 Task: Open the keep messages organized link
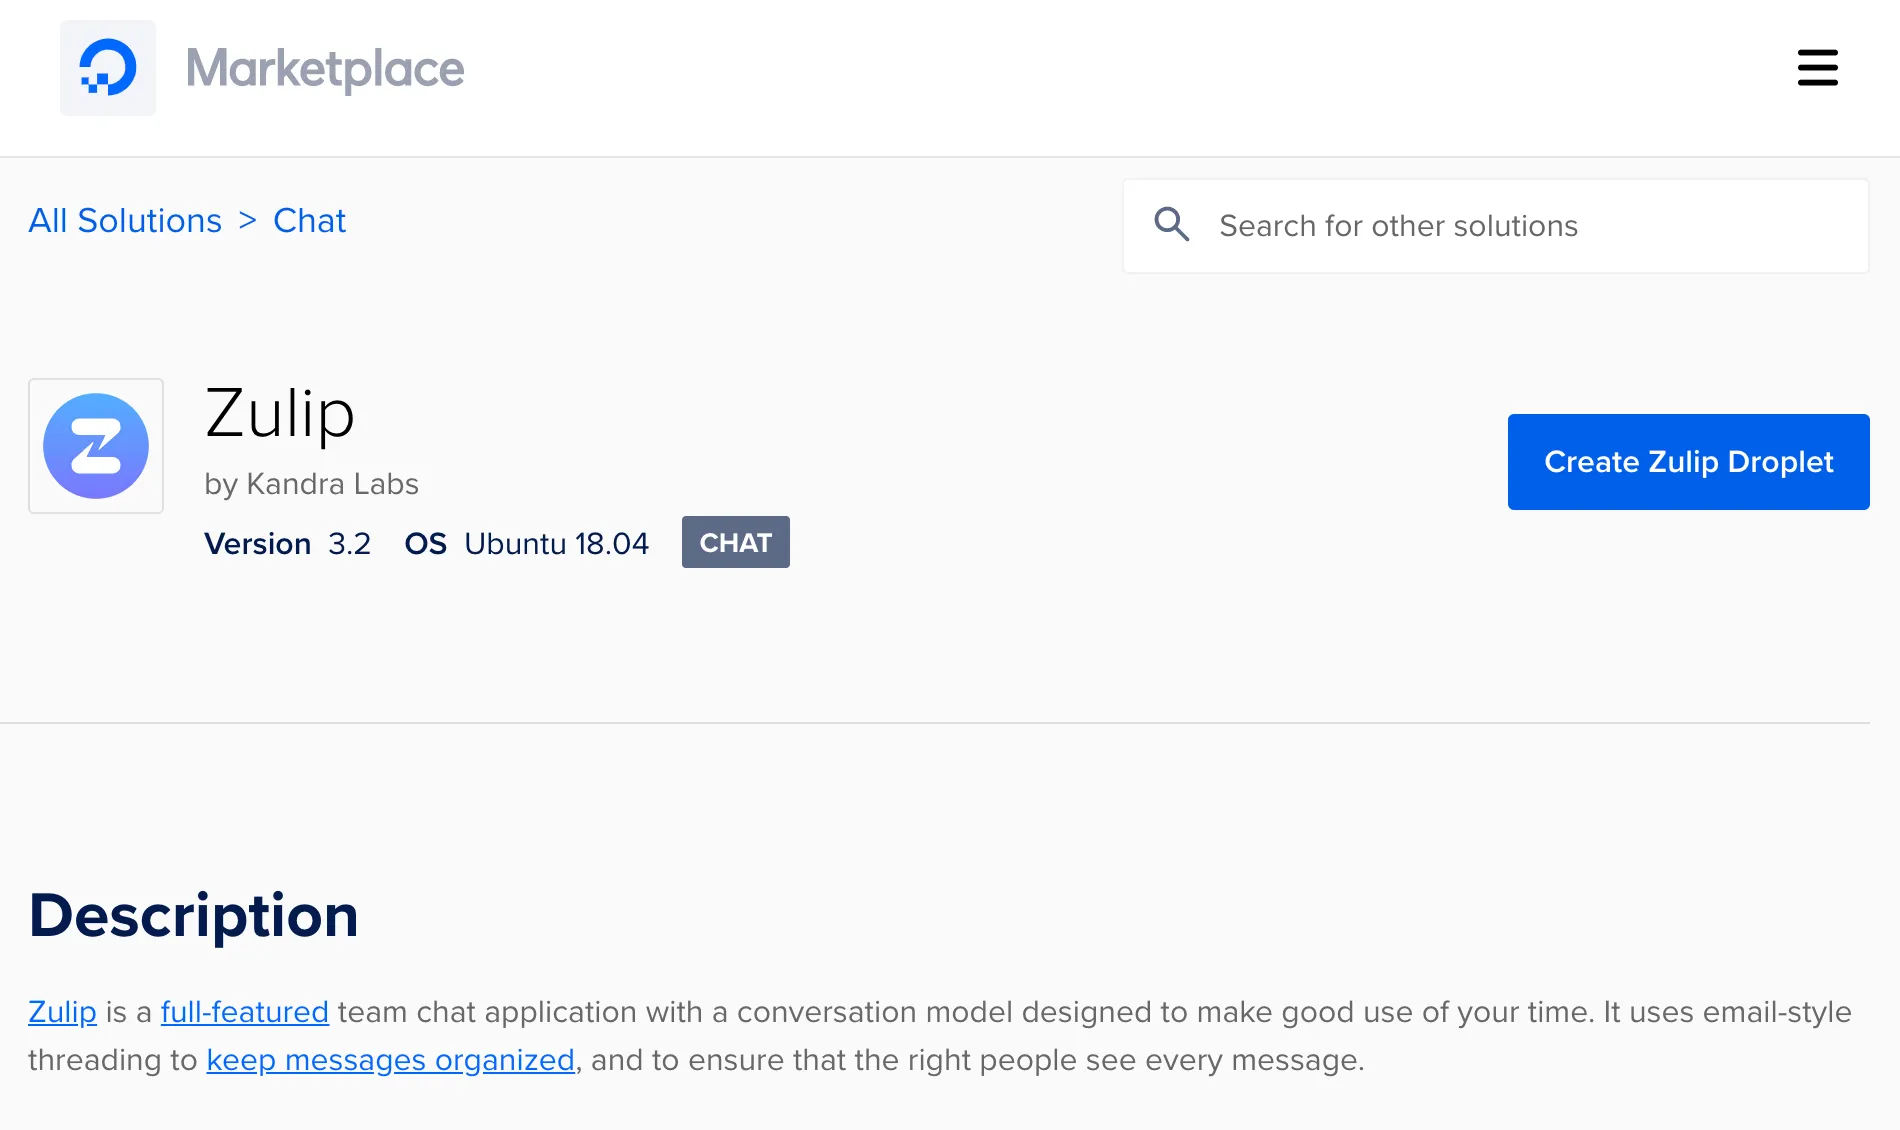pos(390,1060)
